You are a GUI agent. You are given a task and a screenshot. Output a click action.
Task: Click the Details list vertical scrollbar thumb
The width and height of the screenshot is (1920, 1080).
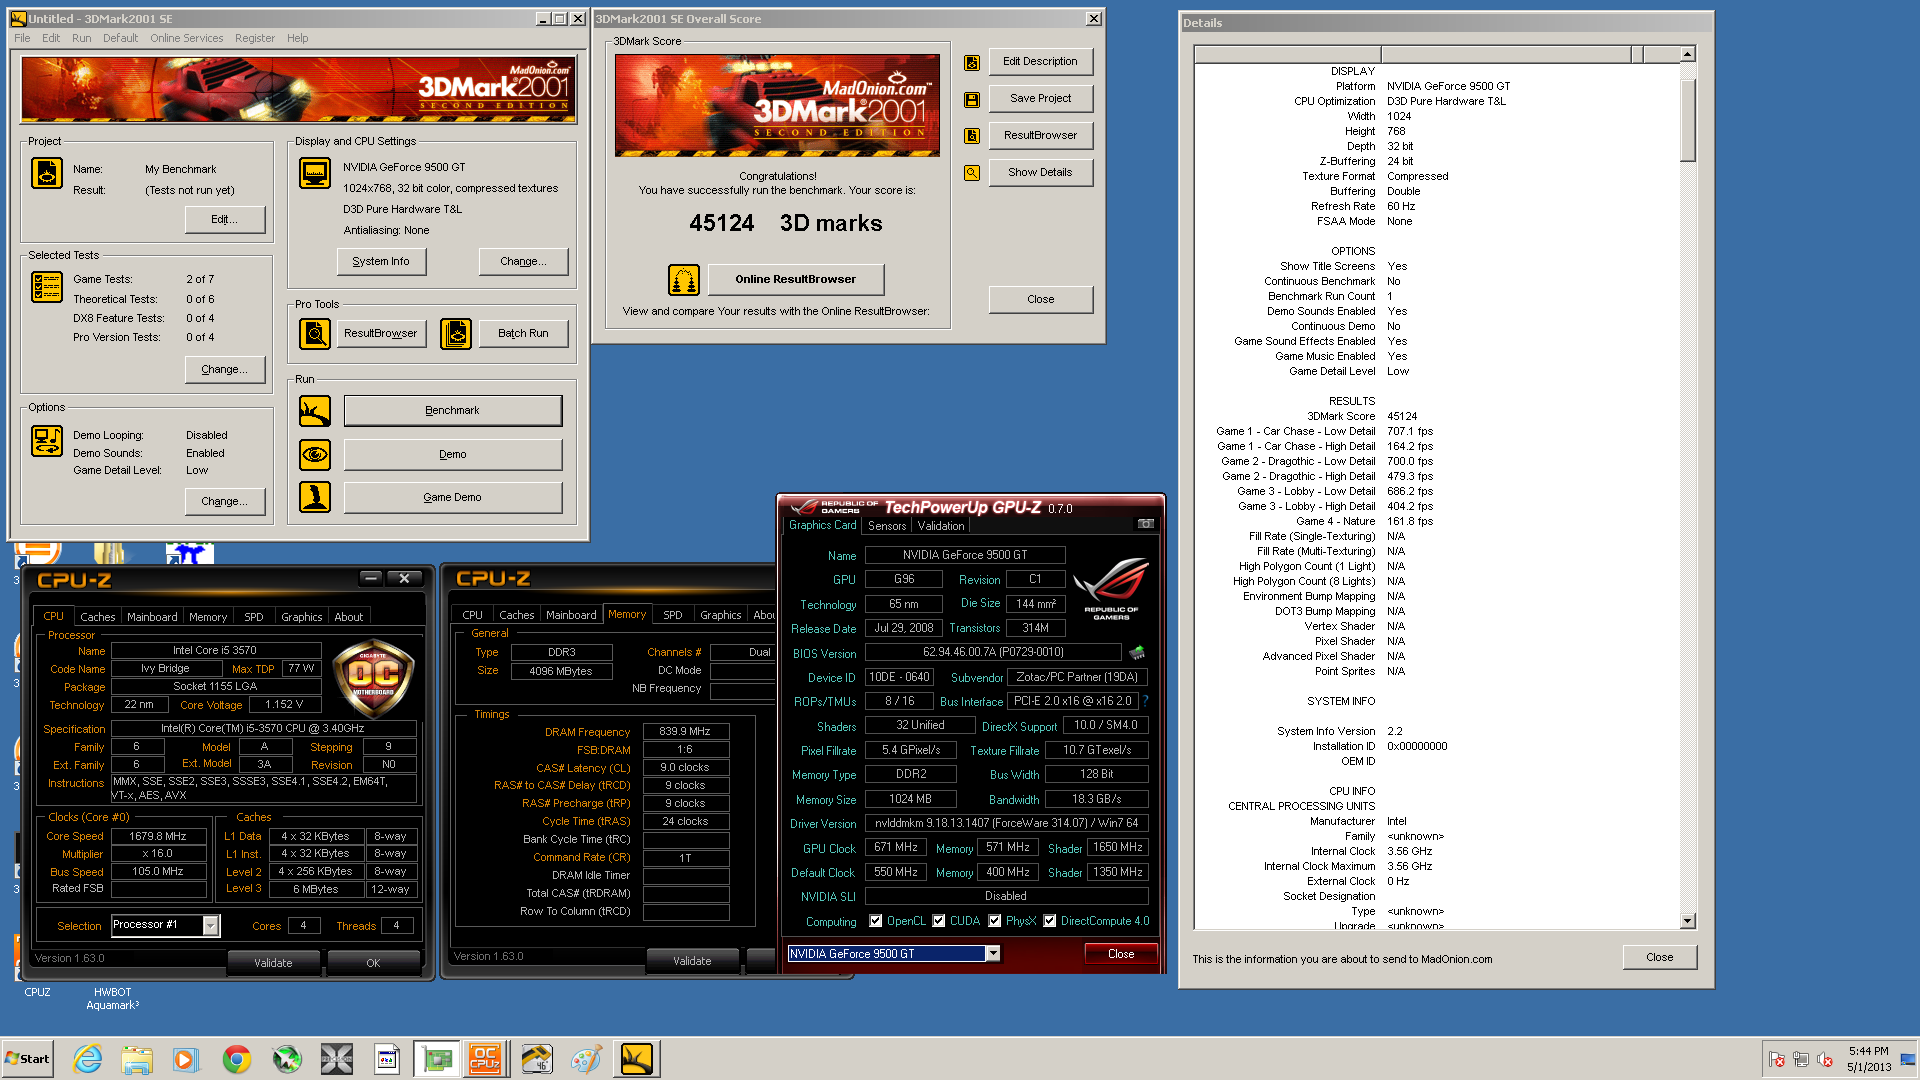pyautogui.click(x=1688, y=120)
